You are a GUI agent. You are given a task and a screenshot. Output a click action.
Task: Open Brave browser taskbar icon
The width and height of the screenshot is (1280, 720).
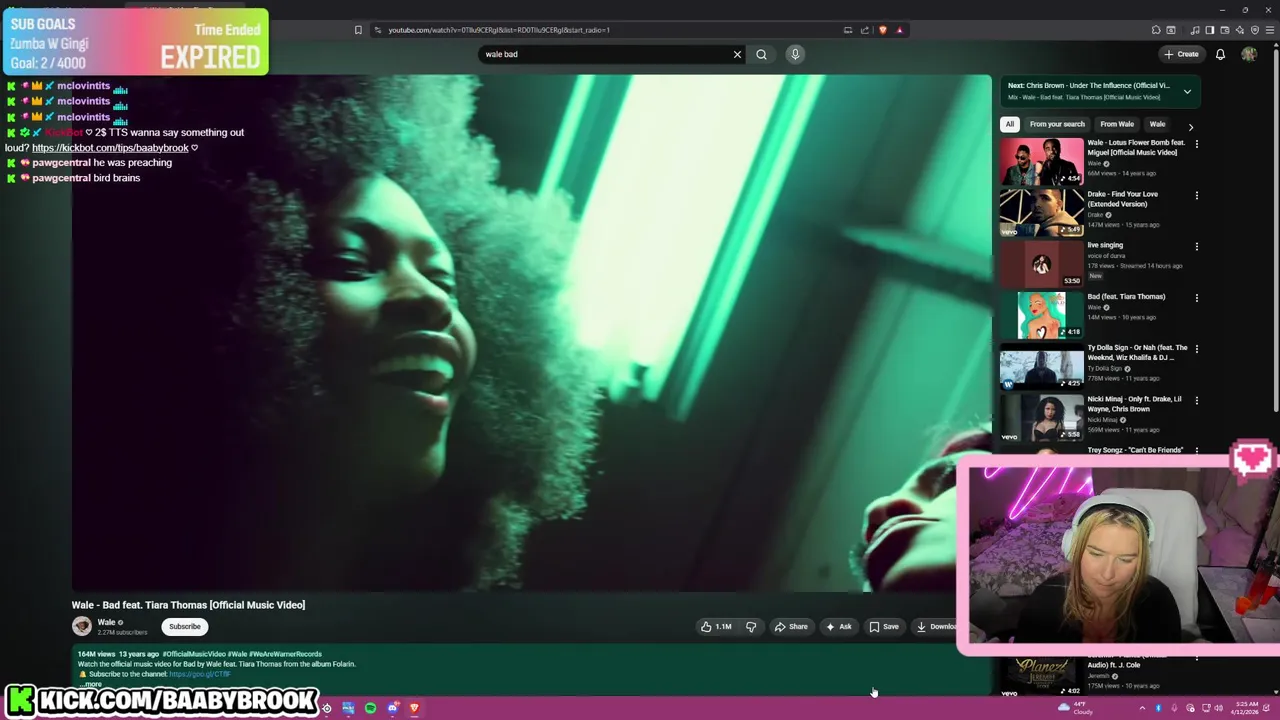pos(414,708)
